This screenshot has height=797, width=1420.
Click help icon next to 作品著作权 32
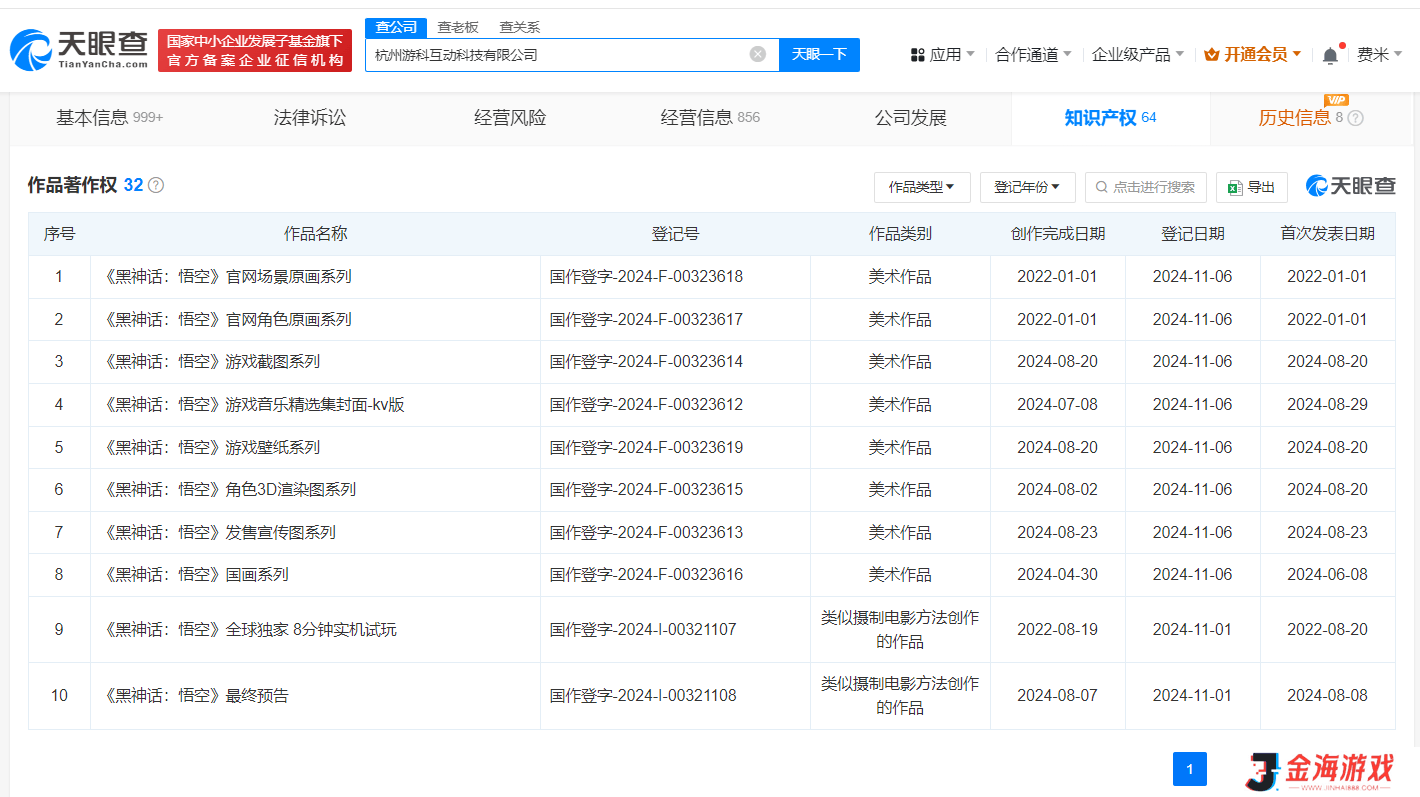pyautogui.click(x=156, y=185)
